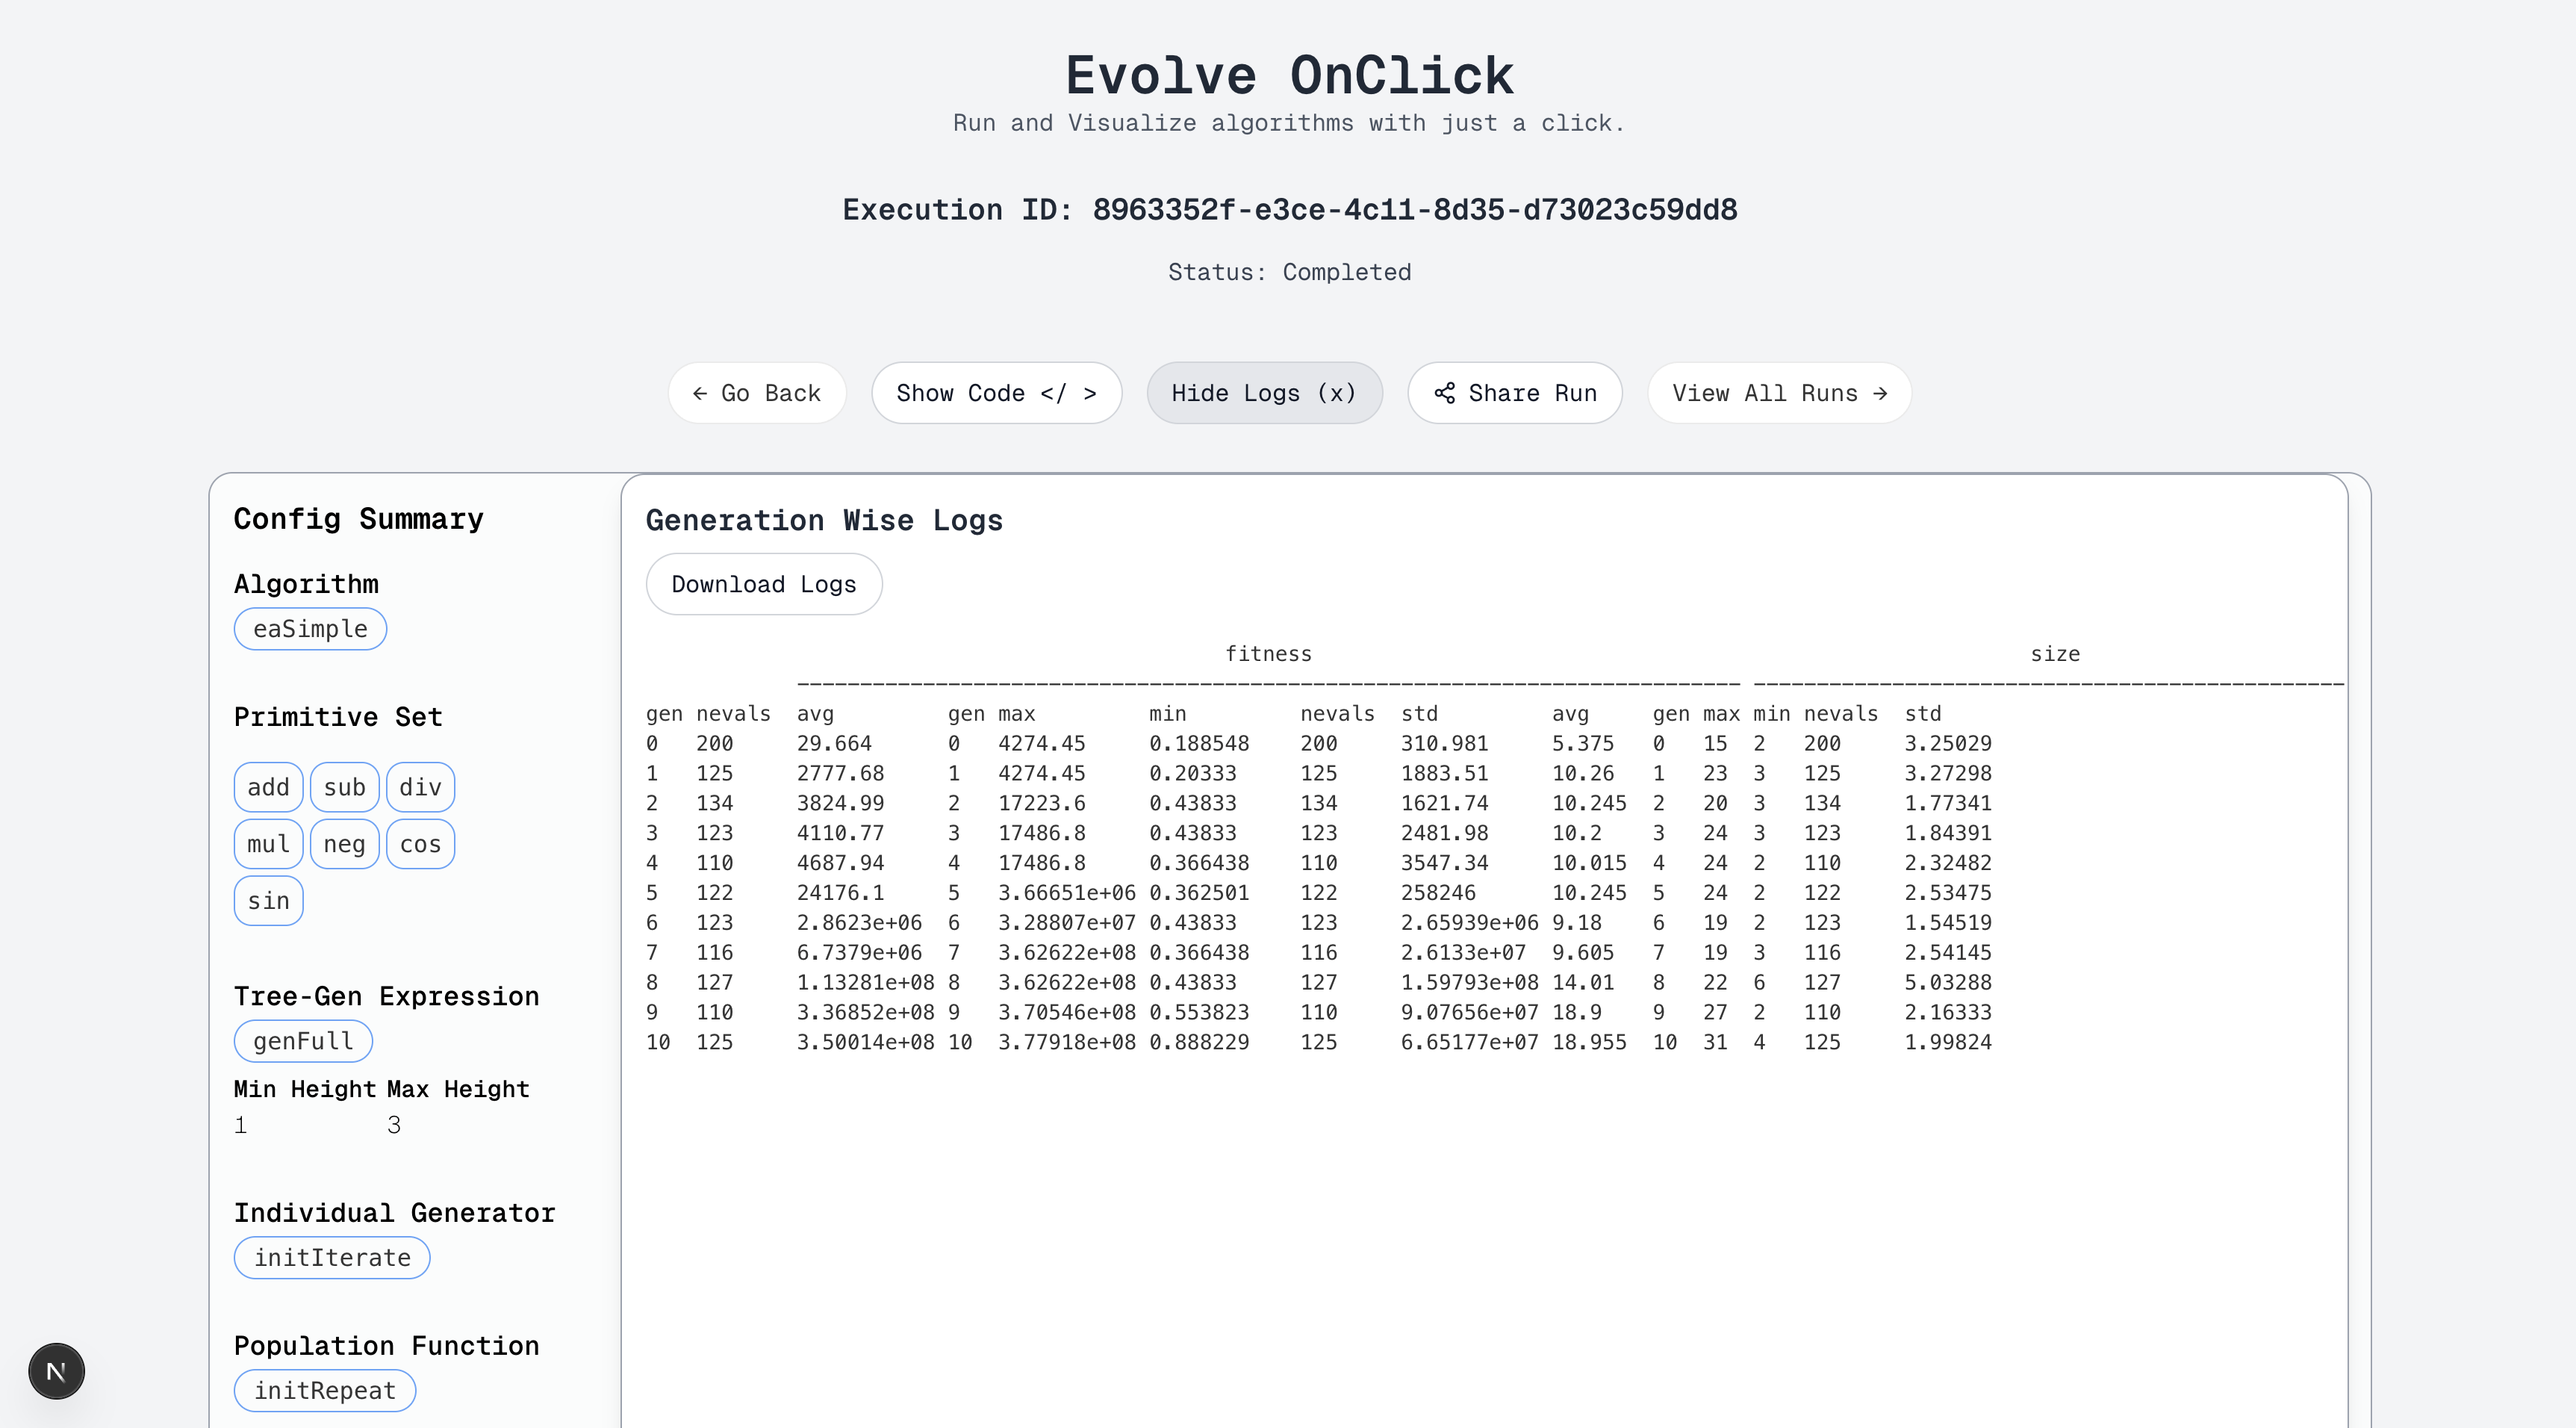
Task: View All Runs page
Action: click(x=1779, y=393)
